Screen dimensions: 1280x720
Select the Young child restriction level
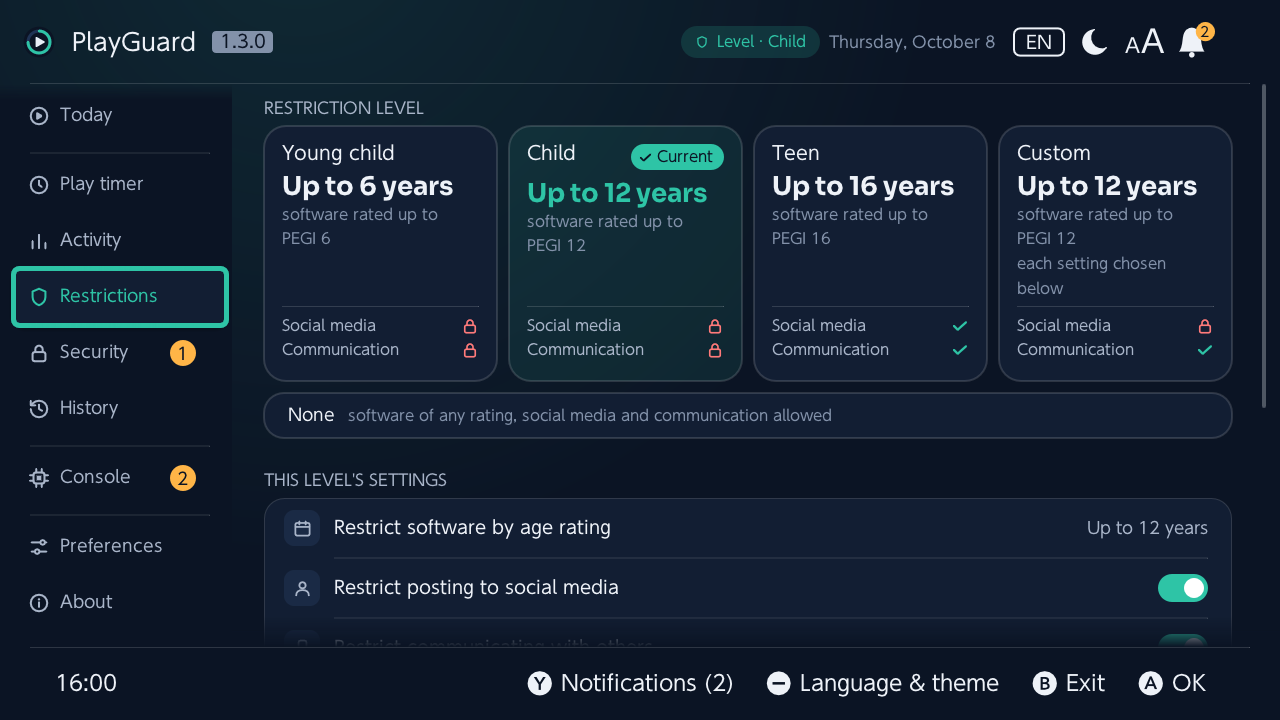click(380, 253)
